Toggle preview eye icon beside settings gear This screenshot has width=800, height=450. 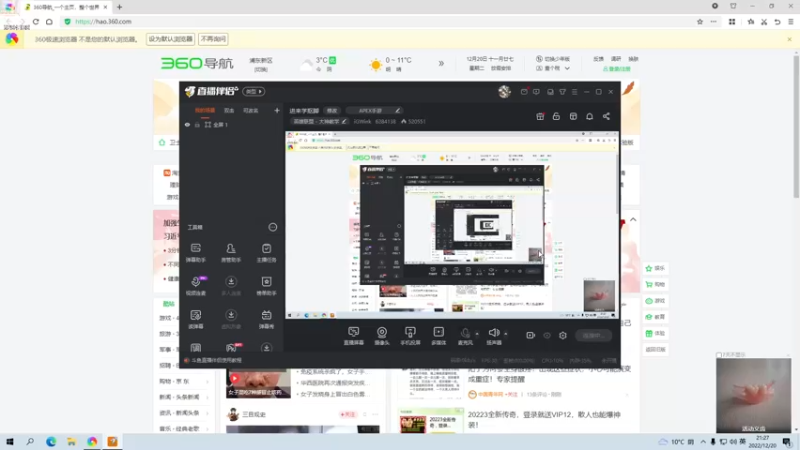click(547, 335)
